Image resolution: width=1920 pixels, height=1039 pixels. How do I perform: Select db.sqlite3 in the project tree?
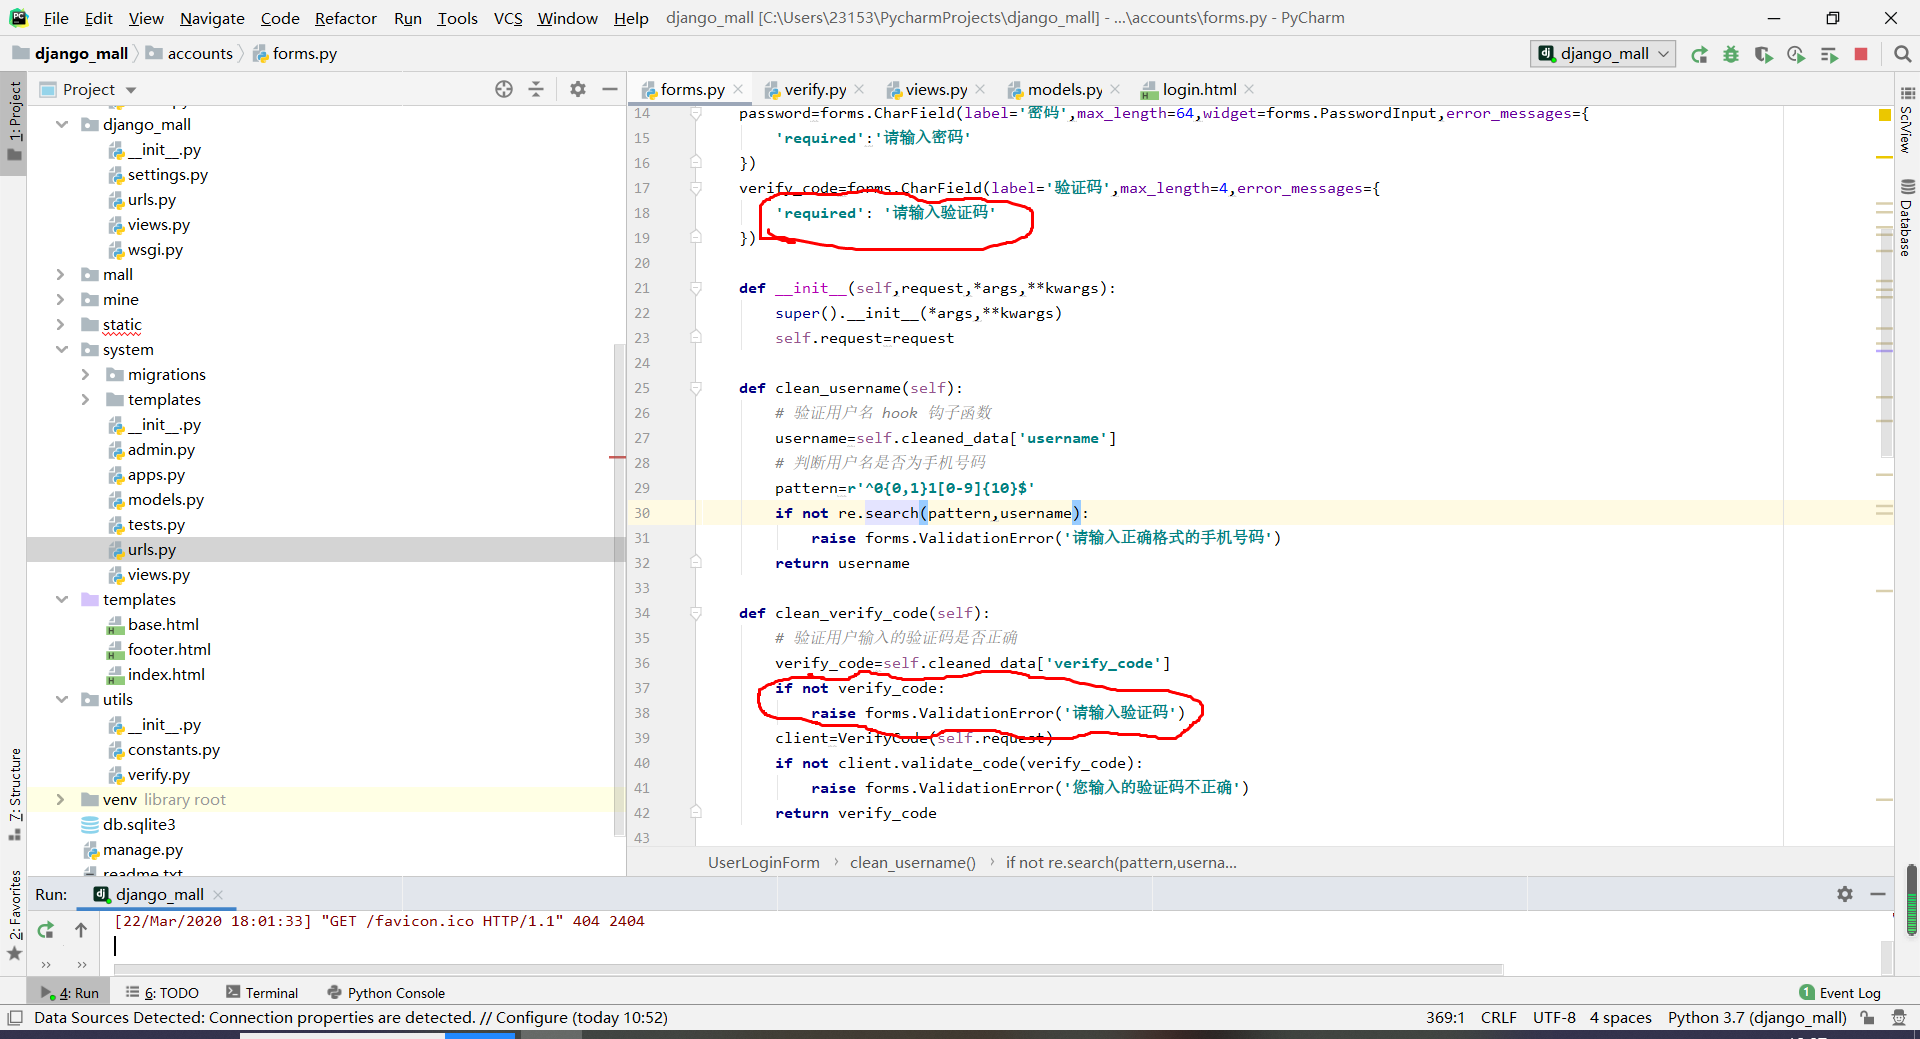coord(139,824)
